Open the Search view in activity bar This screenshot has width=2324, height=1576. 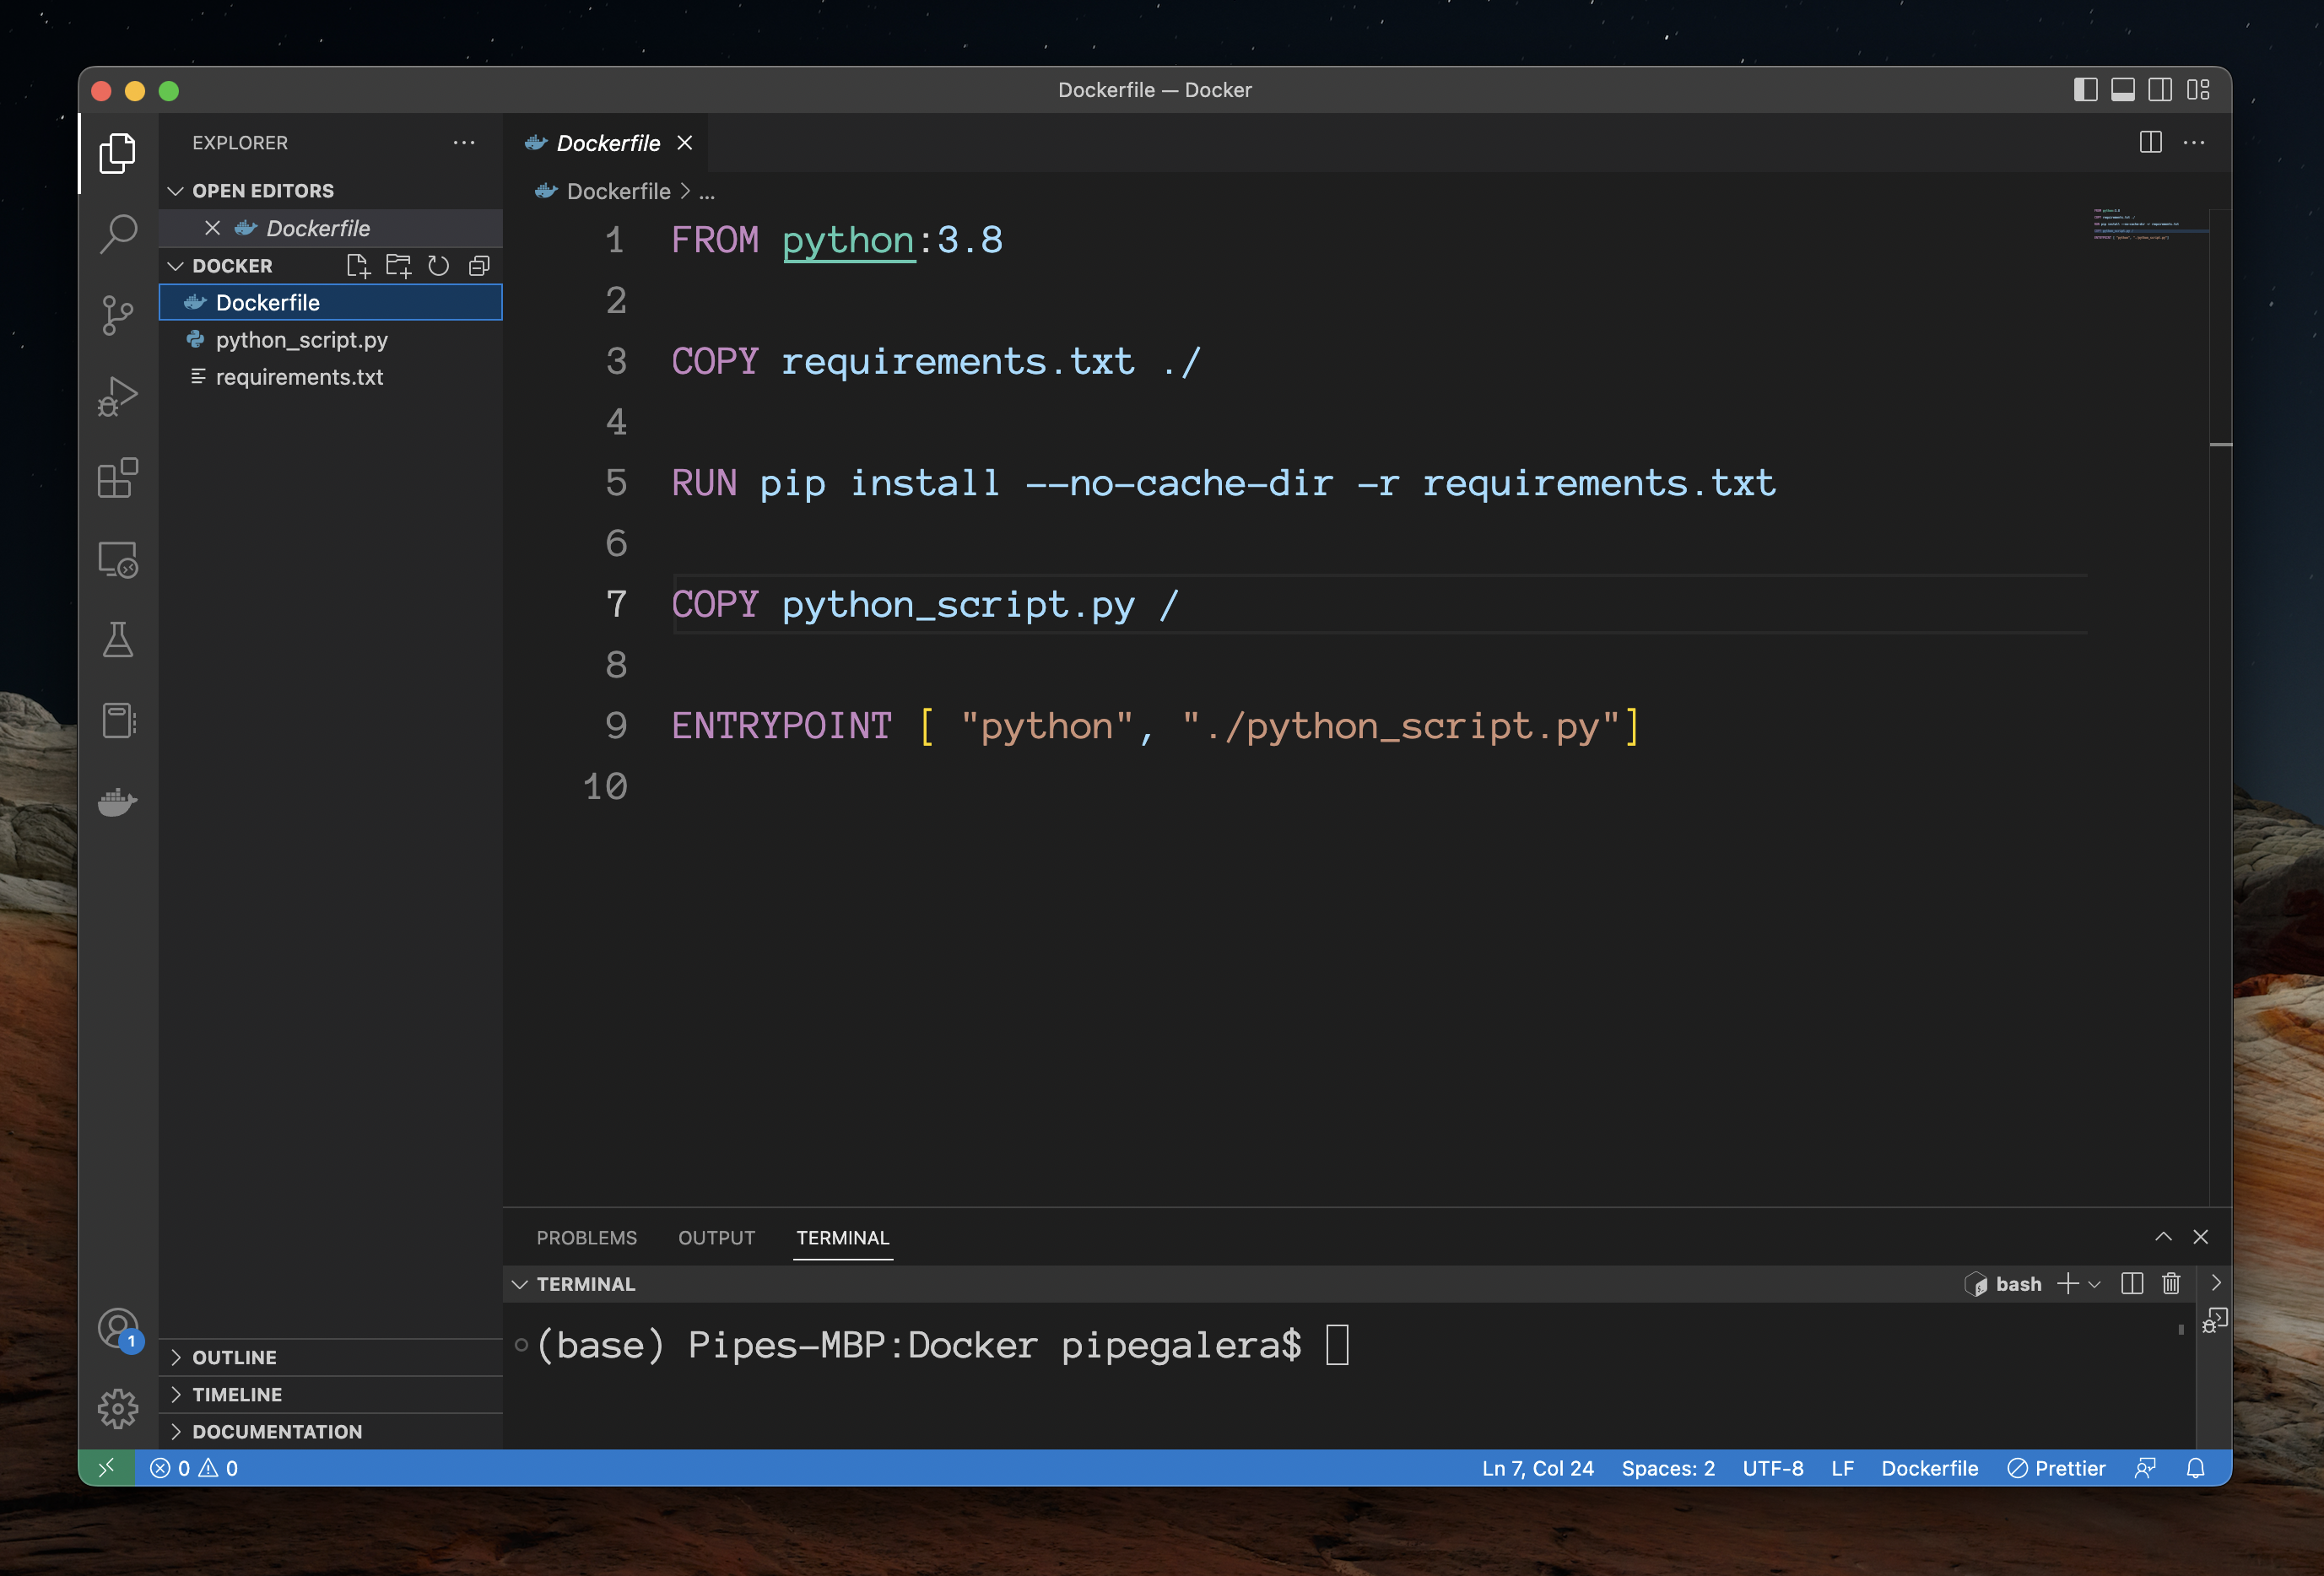coord(118,234)
